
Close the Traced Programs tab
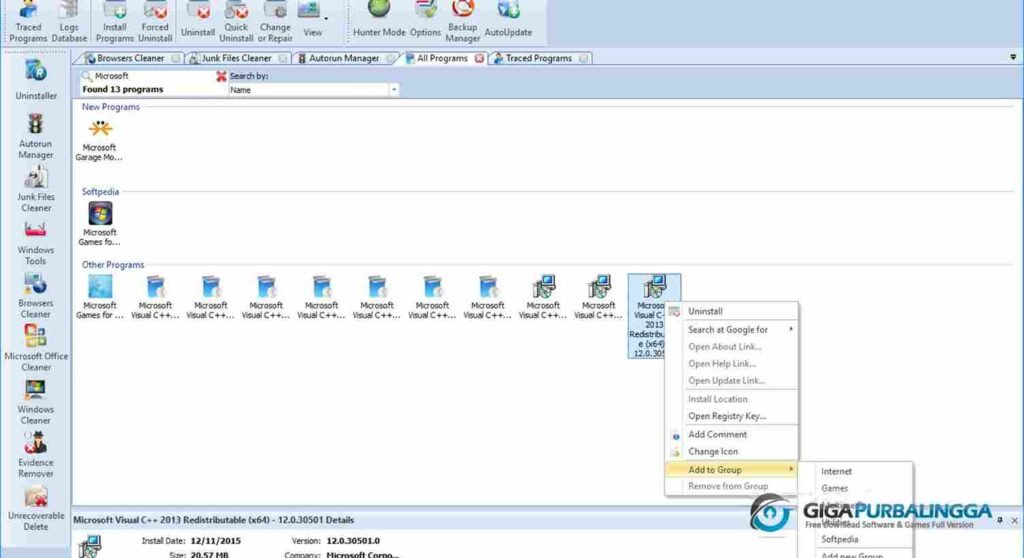pyautogui.click(x=583, y=58)
